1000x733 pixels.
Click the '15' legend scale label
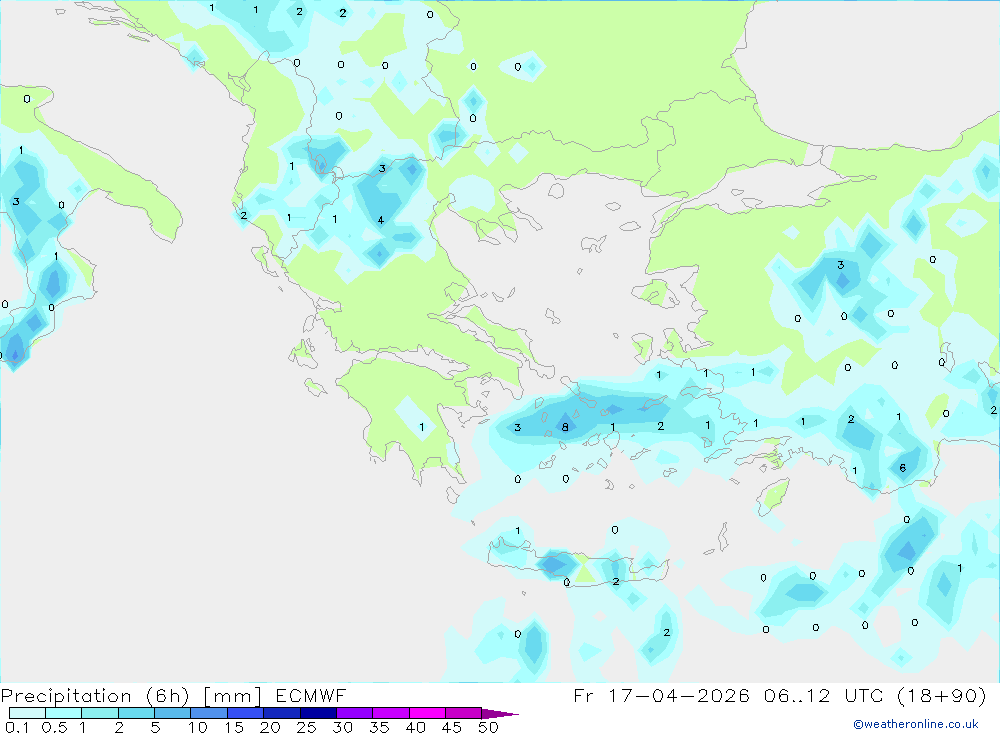pyautogui.click(x=234, y=727)
